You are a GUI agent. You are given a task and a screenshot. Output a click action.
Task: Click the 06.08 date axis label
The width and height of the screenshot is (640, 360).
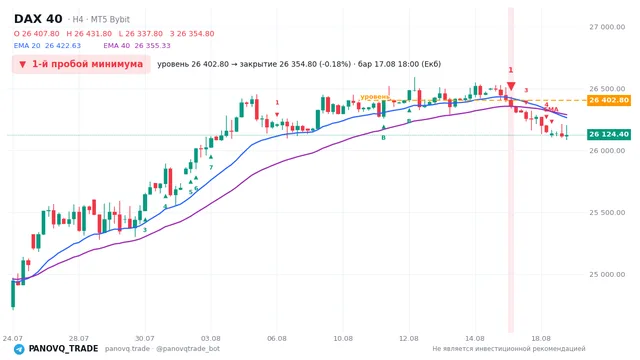(x=277, y=338)
